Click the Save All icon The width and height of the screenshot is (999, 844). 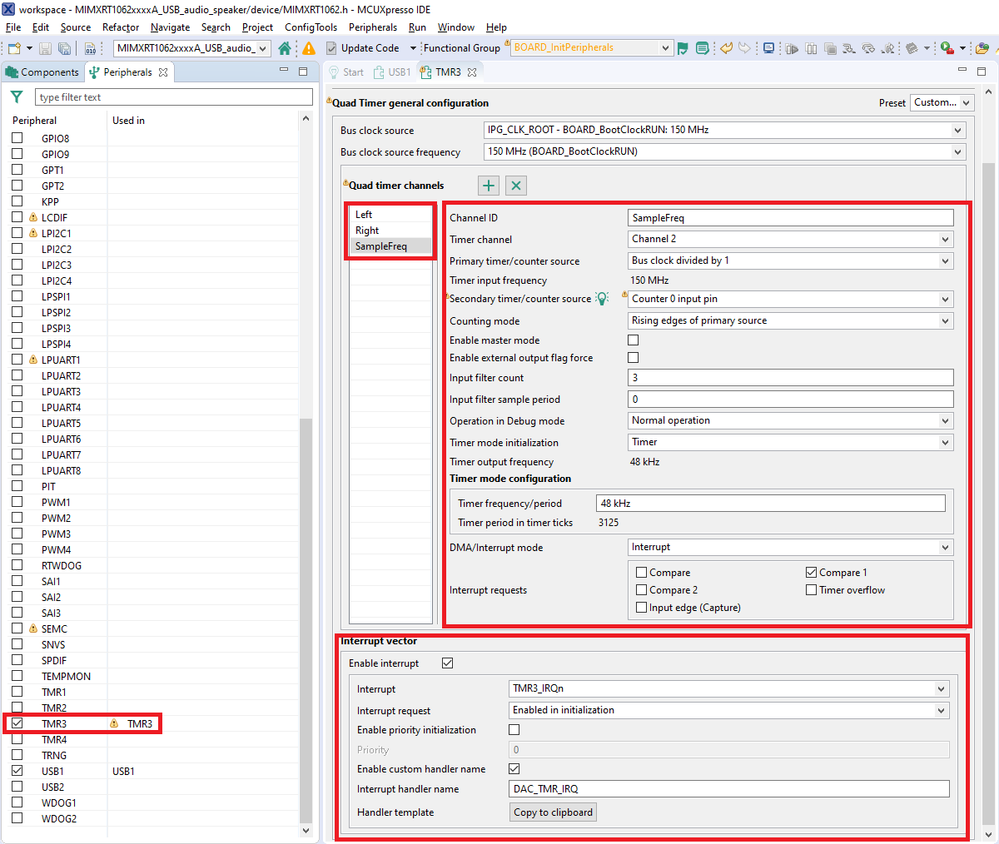click(x=64, y=48)
